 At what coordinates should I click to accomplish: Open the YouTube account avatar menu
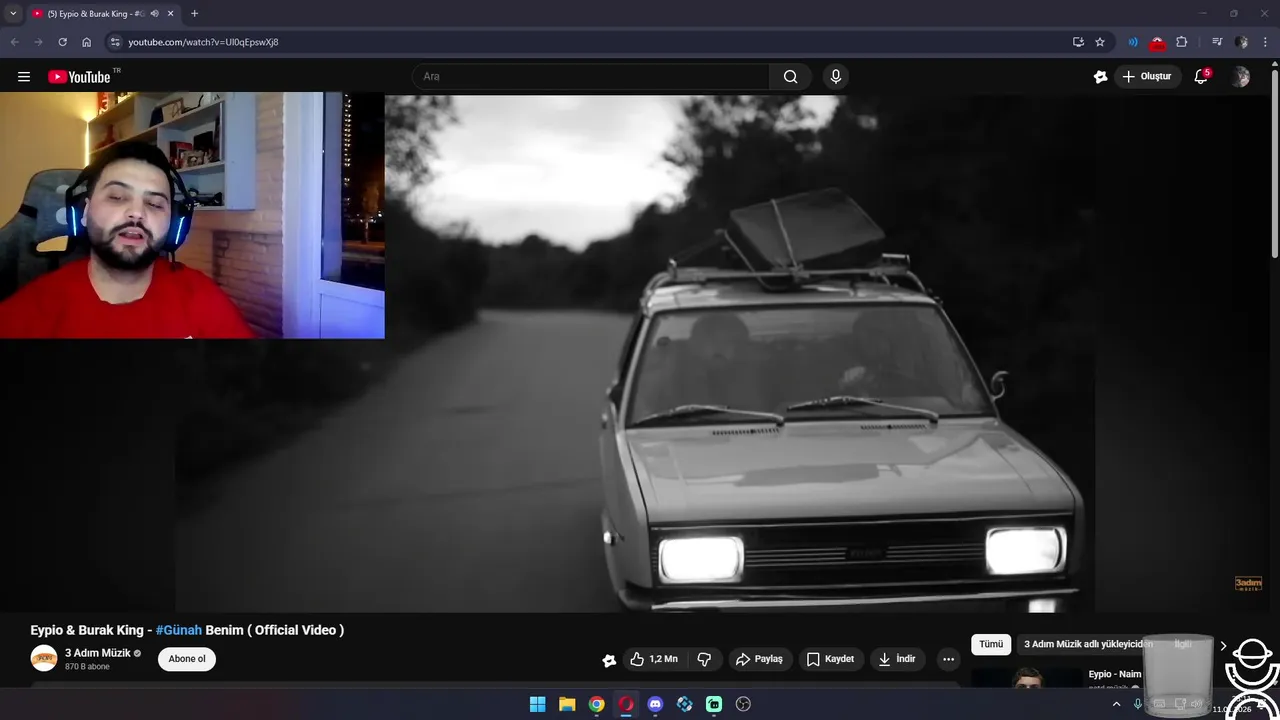(x=1241, y=77)
